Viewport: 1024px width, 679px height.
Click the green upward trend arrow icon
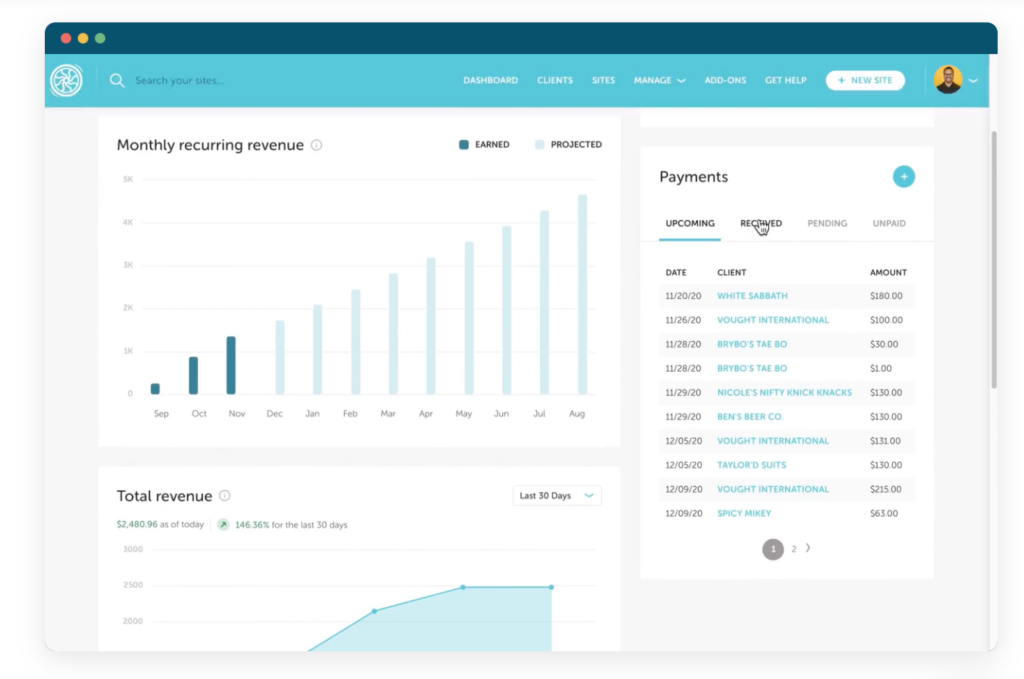tap(223, 525)
